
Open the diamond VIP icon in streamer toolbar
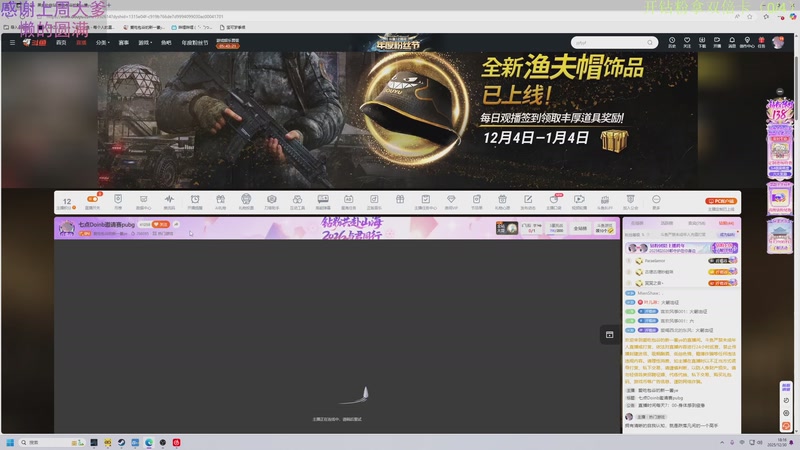(x=451, y=199)
